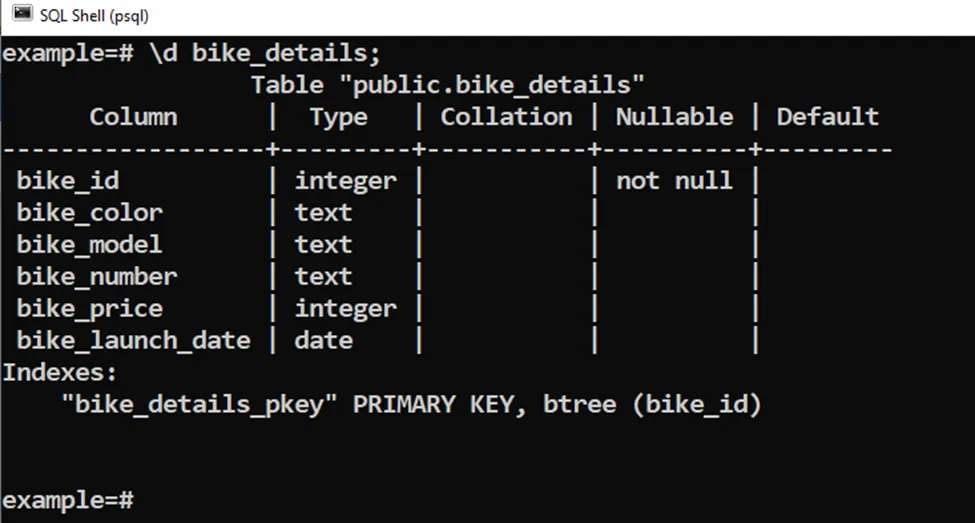The image size is (975, 523).
Task: Click the Collation header text
Action: (506, 117)
